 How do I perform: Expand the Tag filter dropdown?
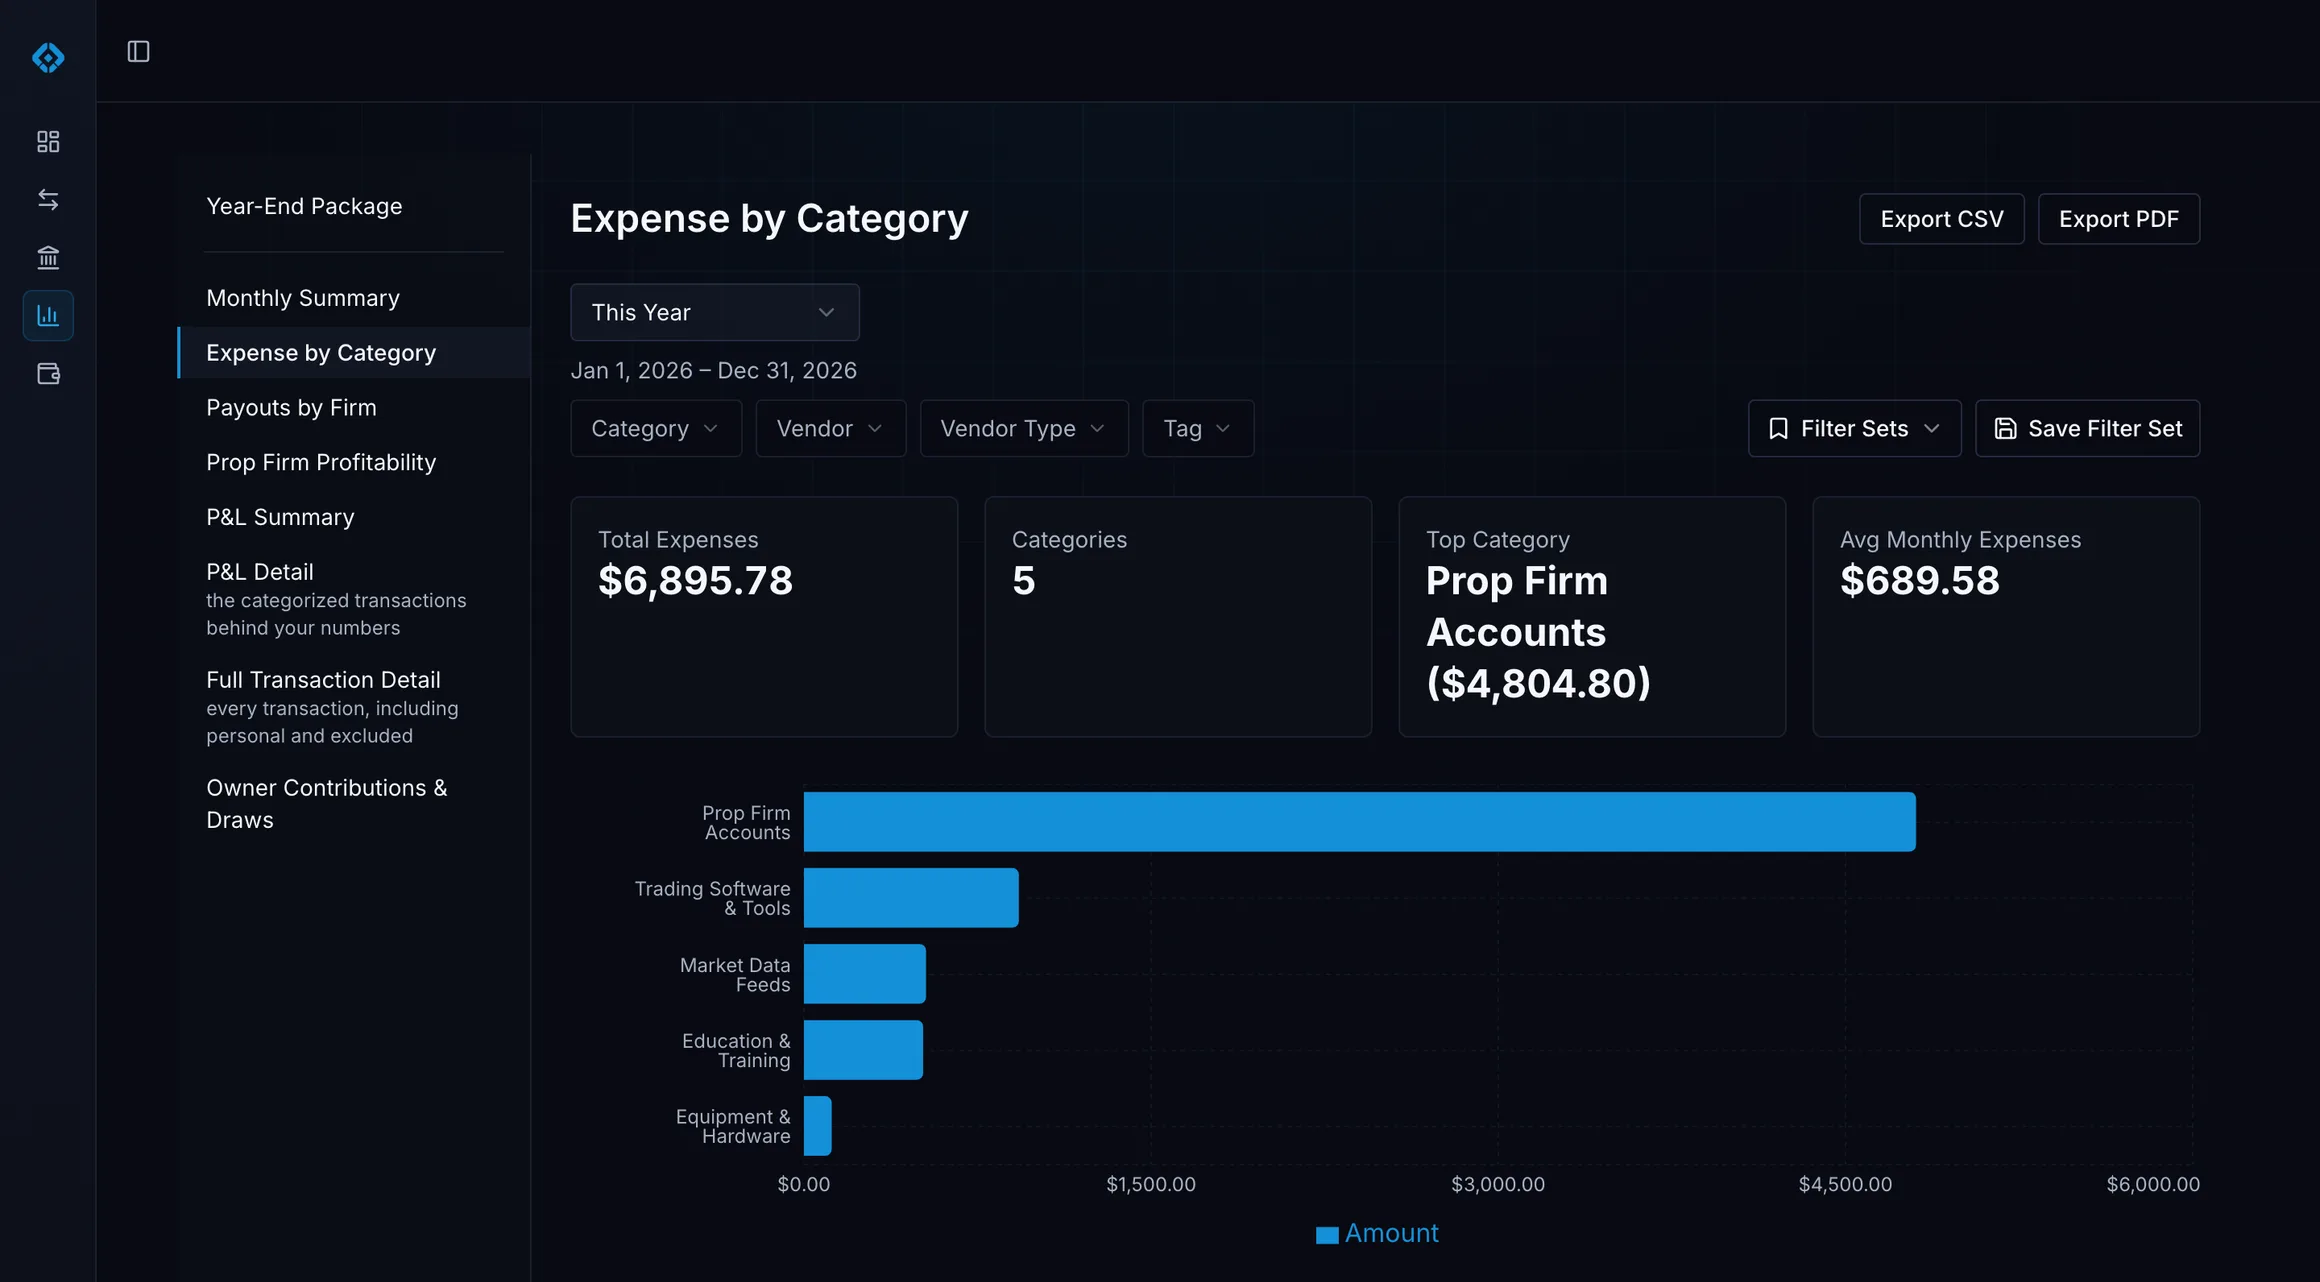click(x=1198, y=428)
